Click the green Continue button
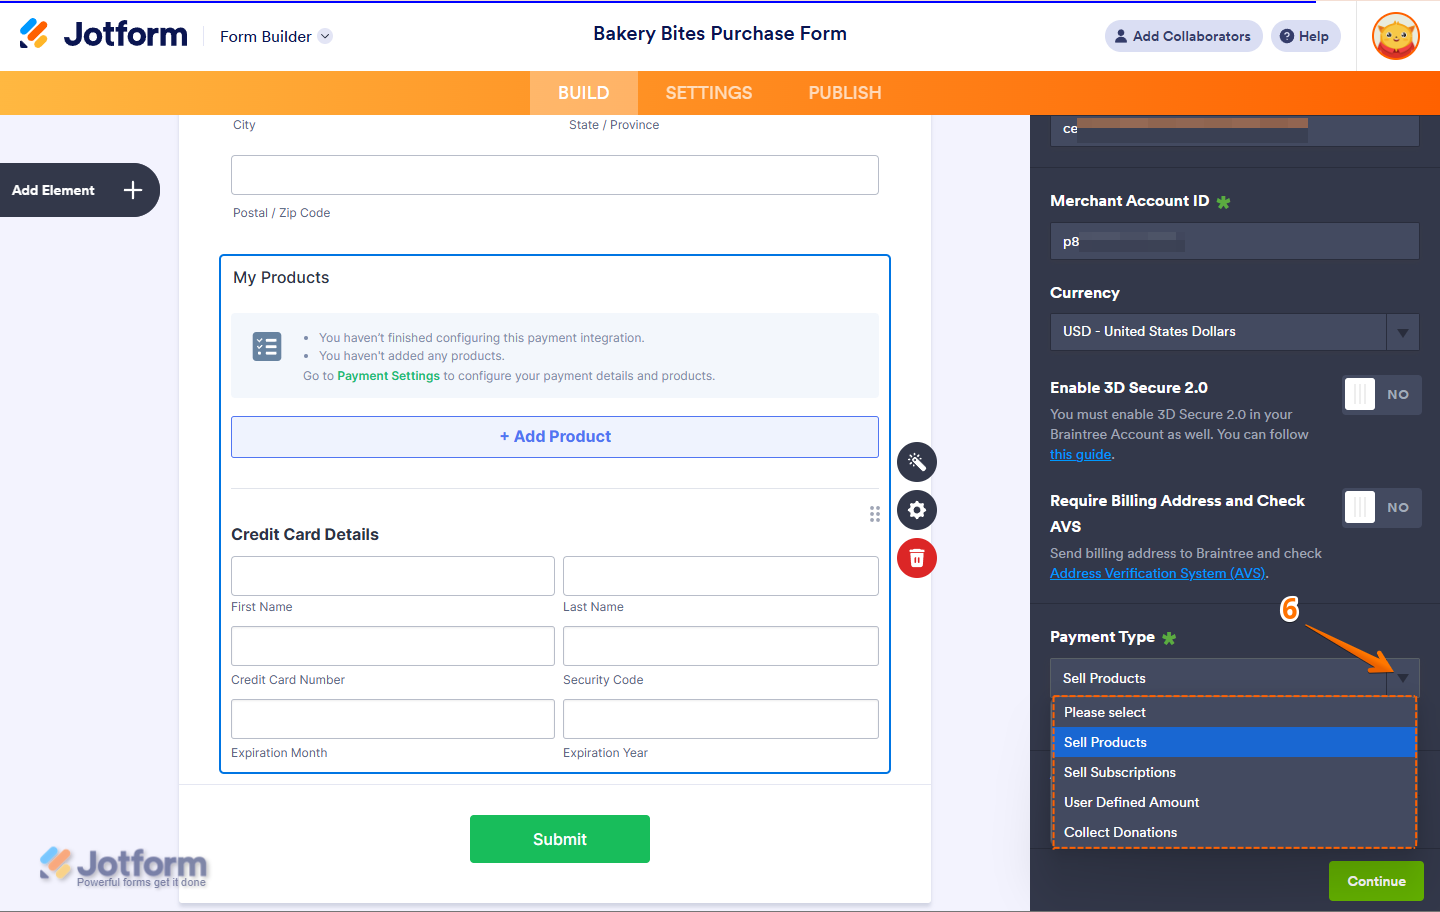This screenshot has width=1440, height=912. [1376, 881]
